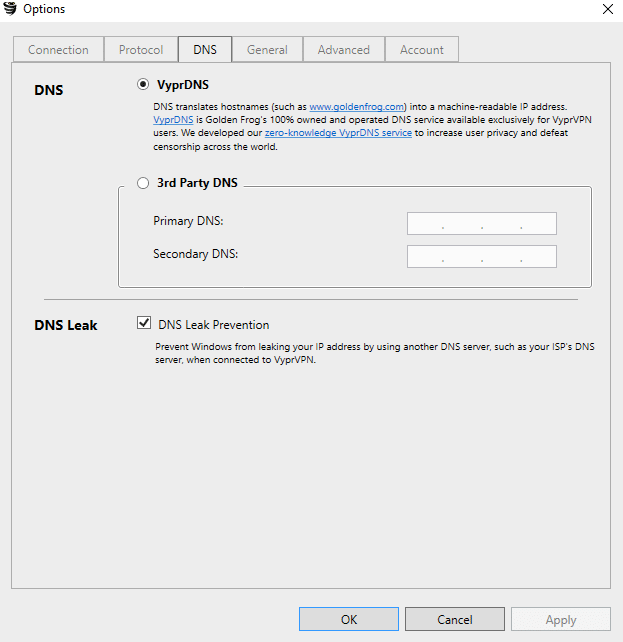
Task: Click the last octet of Primary DNS
Action: [539, 224]
